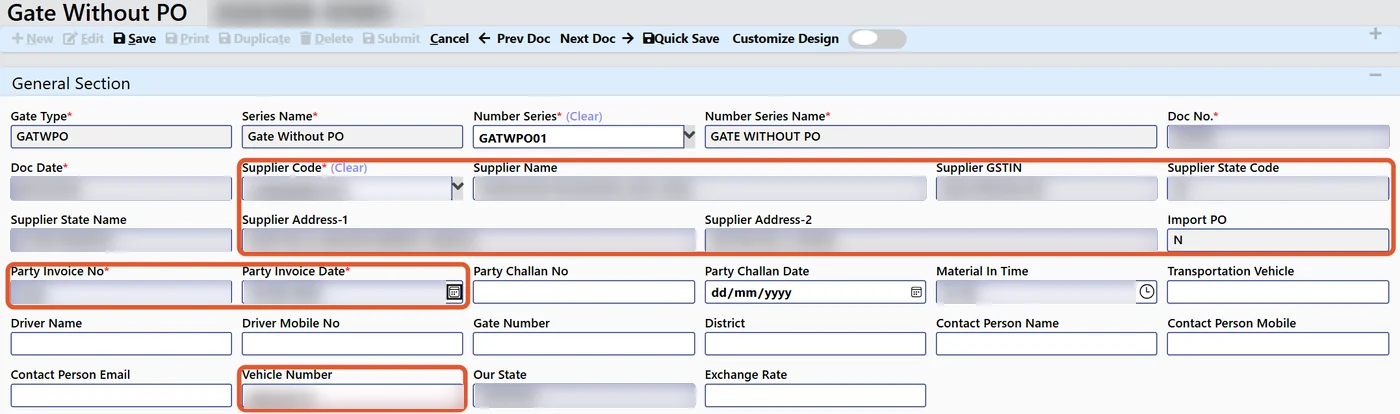Cancel the current document edit
This screenshot has width=1400, height=414.
click(449, 39)
